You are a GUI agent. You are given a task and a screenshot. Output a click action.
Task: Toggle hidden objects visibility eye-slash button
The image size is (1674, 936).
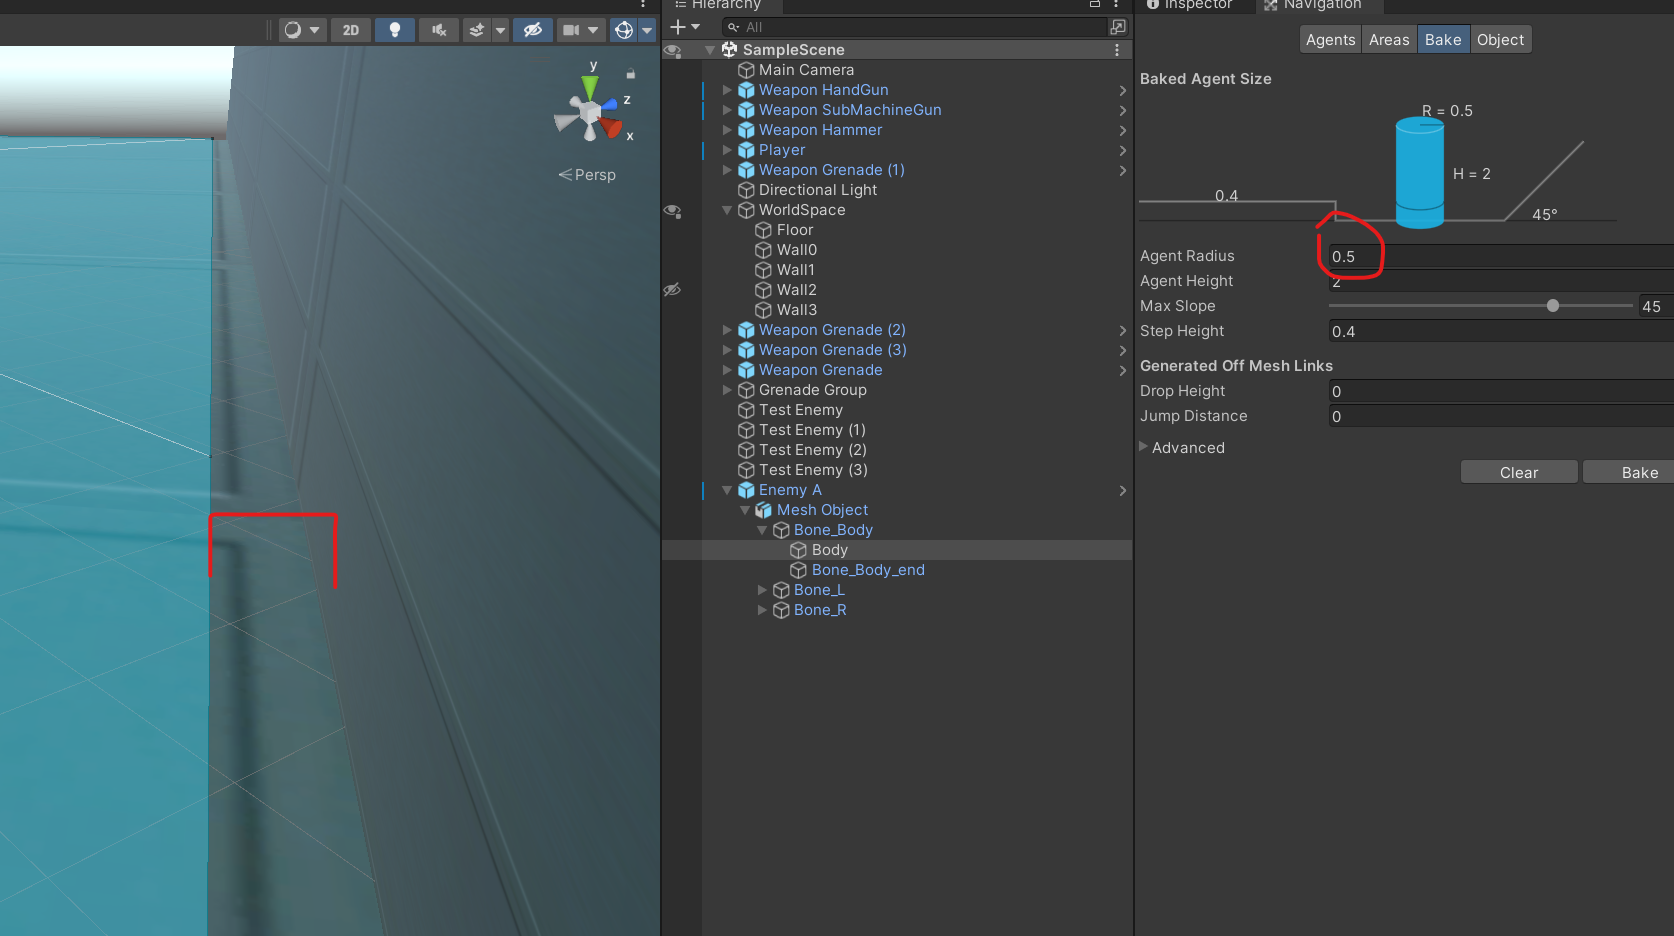point(533,30)
